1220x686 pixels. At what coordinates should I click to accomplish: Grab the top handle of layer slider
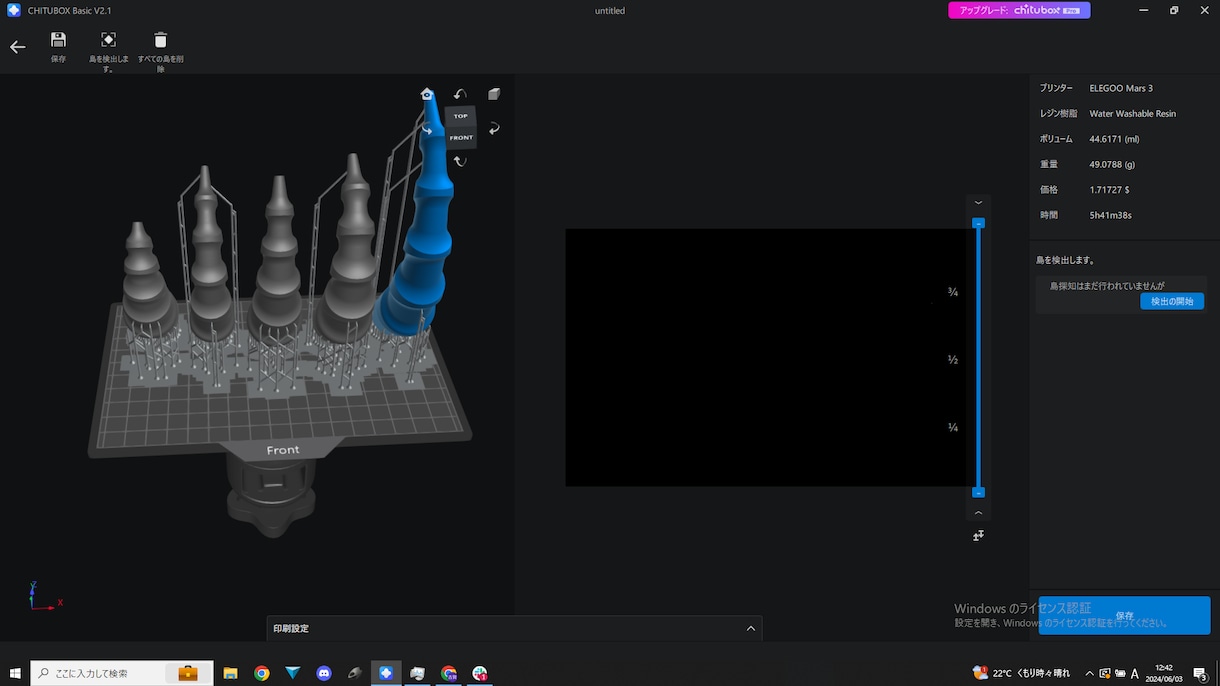979,223
